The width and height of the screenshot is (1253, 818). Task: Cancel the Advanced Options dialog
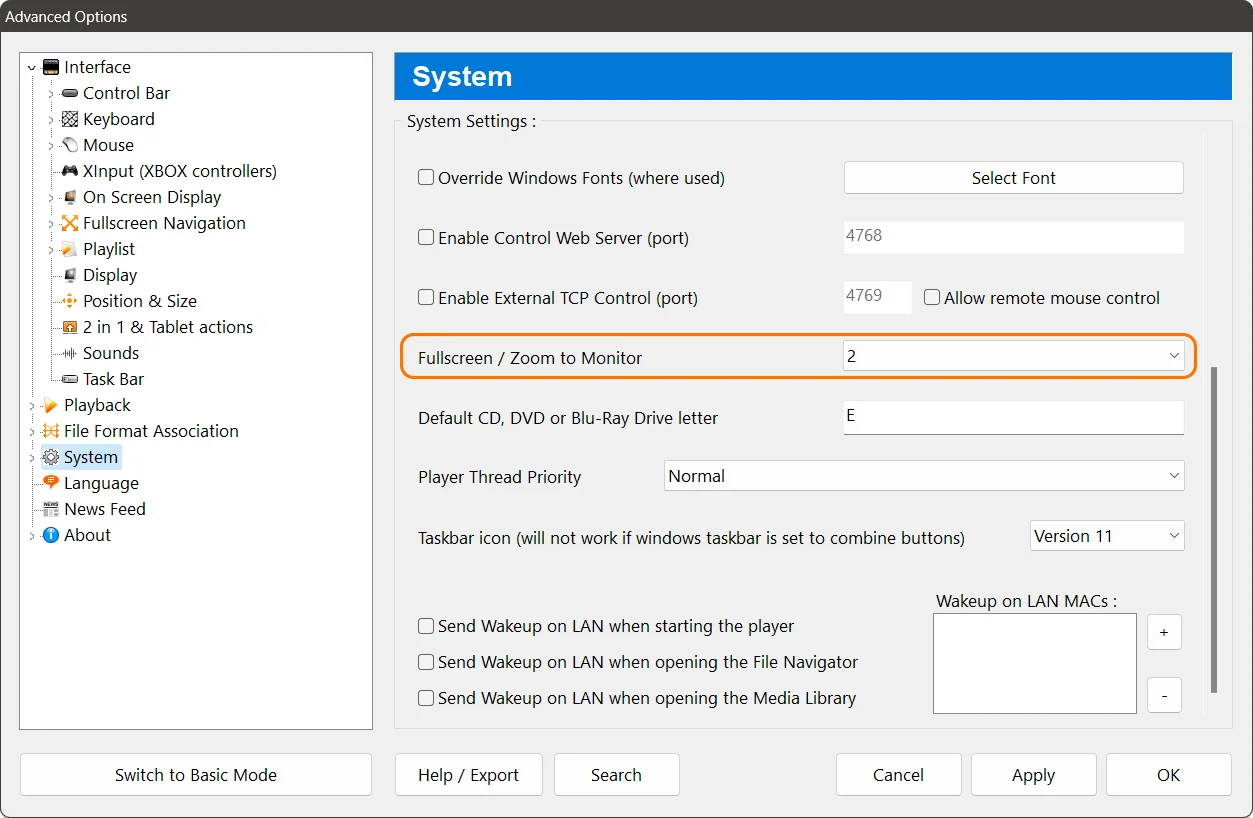(898, 775)
